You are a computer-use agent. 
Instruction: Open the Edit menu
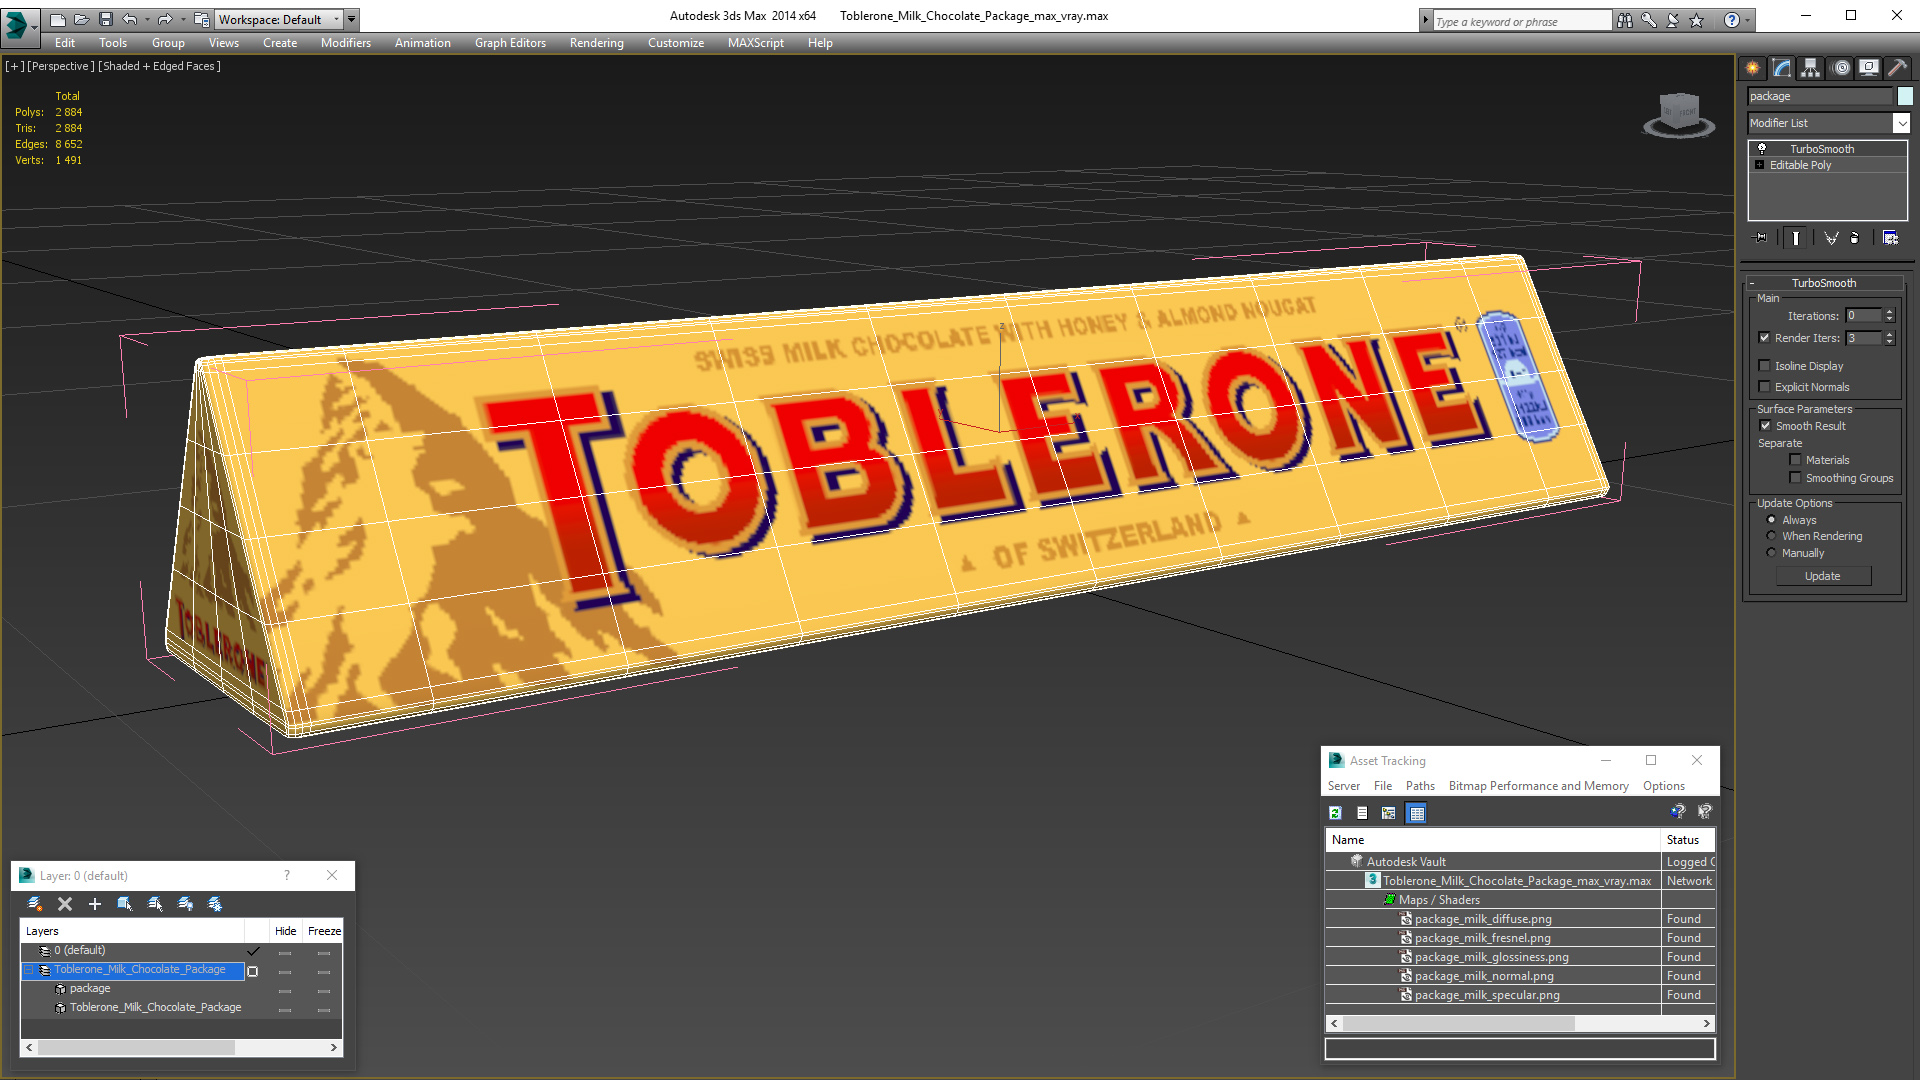click(65, 43)
